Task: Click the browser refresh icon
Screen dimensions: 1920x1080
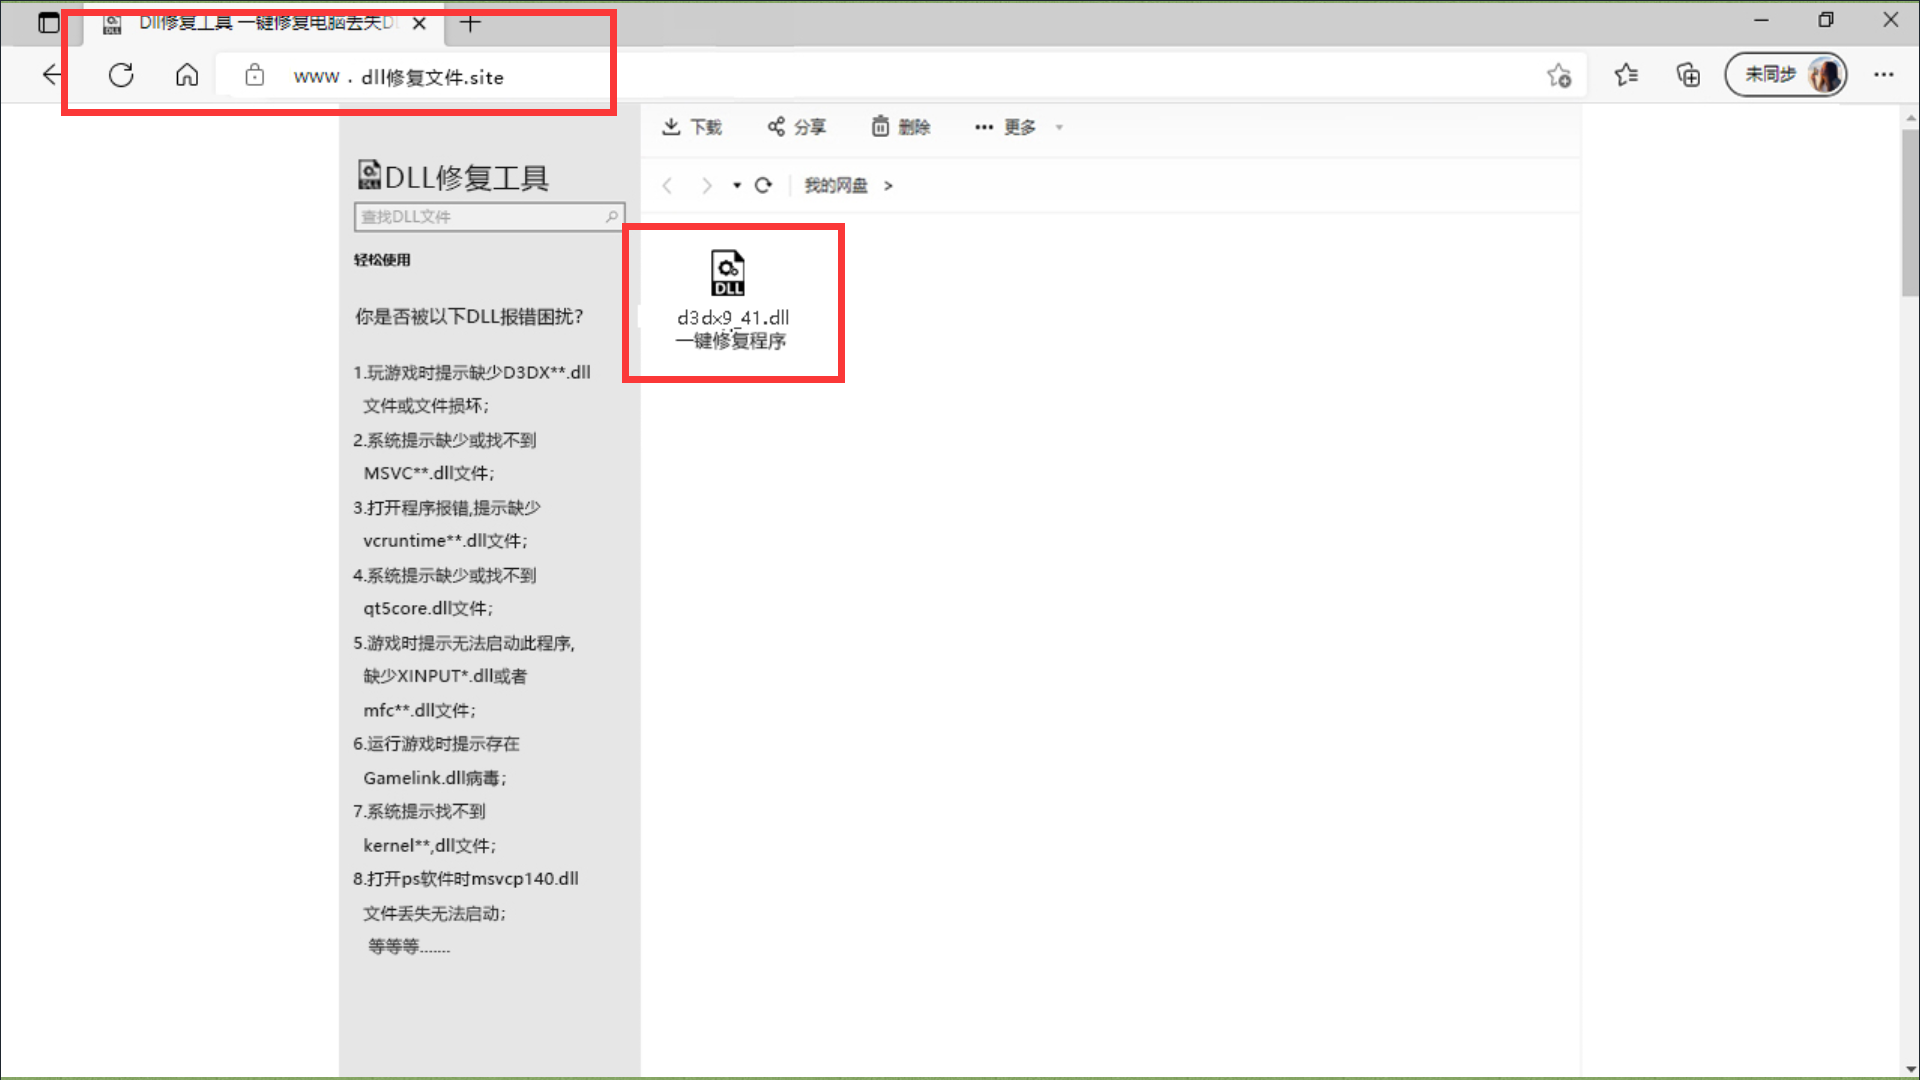Action: 121,75
